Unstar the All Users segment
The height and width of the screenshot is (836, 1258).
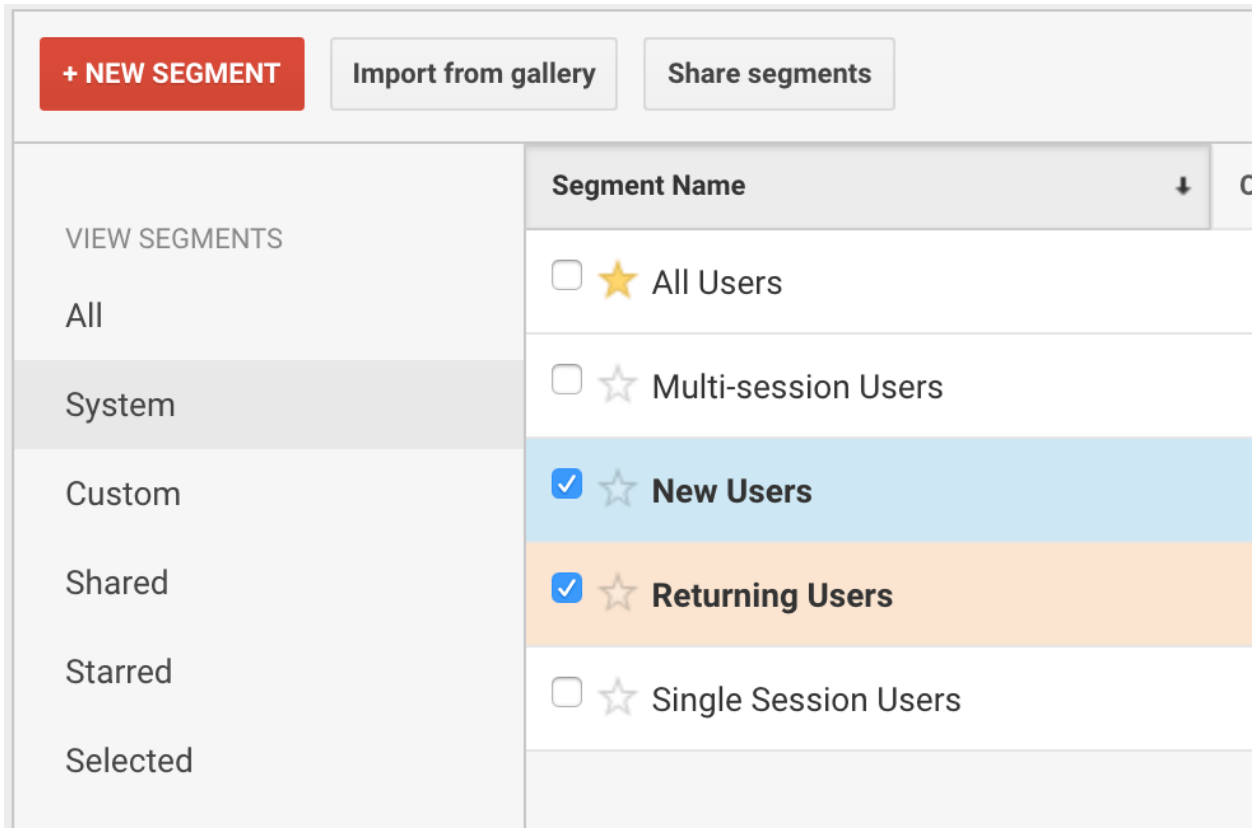617,282
